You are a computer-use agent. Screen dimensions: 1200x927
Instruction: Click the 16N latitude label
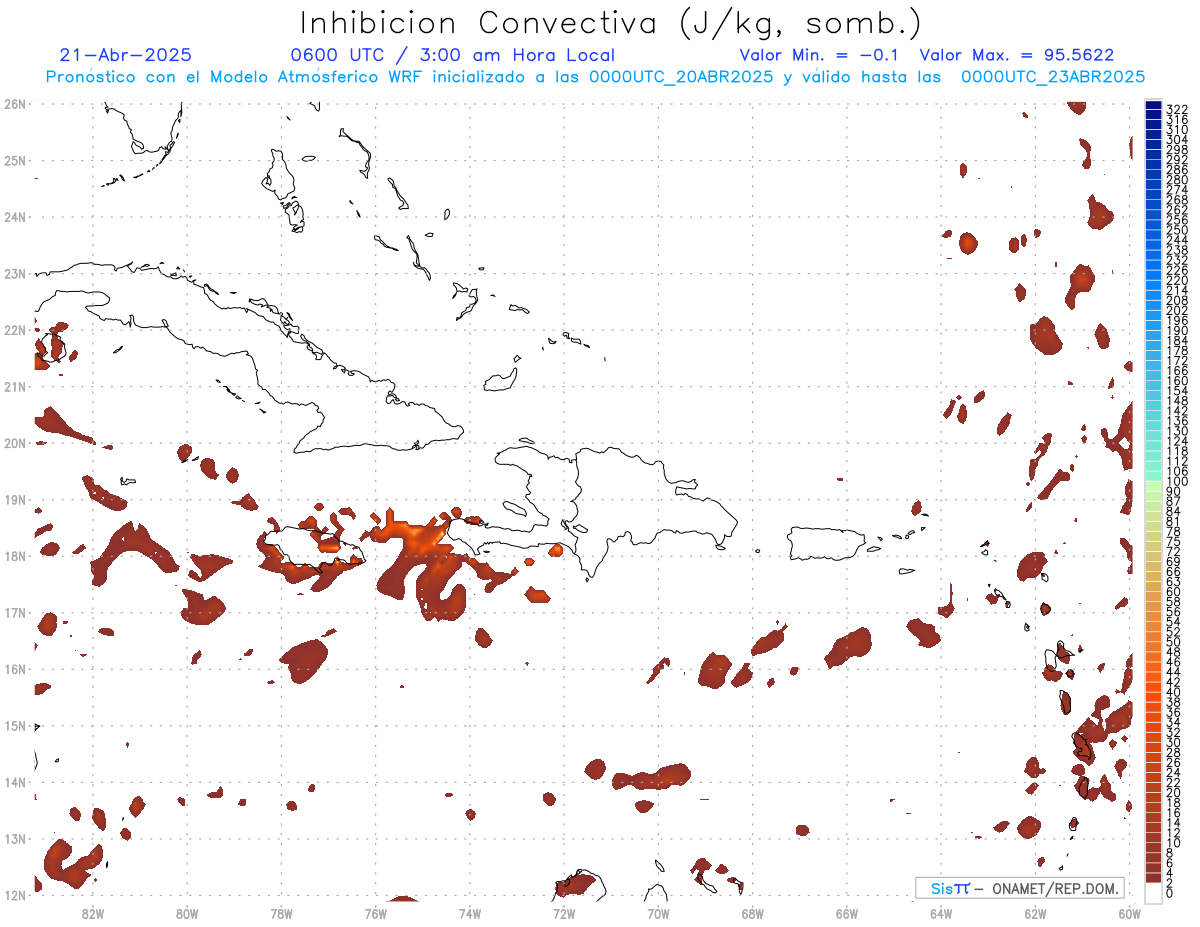point(15,669)
